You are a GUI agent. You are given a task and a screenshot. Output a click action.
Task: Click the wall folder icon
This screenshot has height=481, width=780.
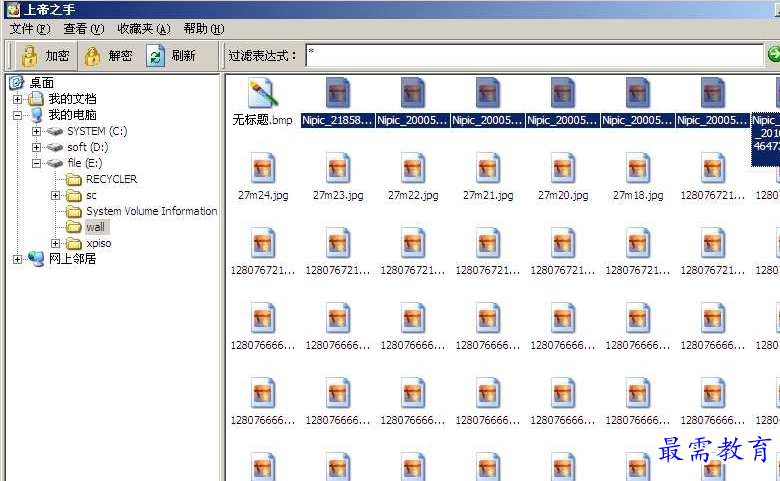pyautogui.click(x=74, y=227)
